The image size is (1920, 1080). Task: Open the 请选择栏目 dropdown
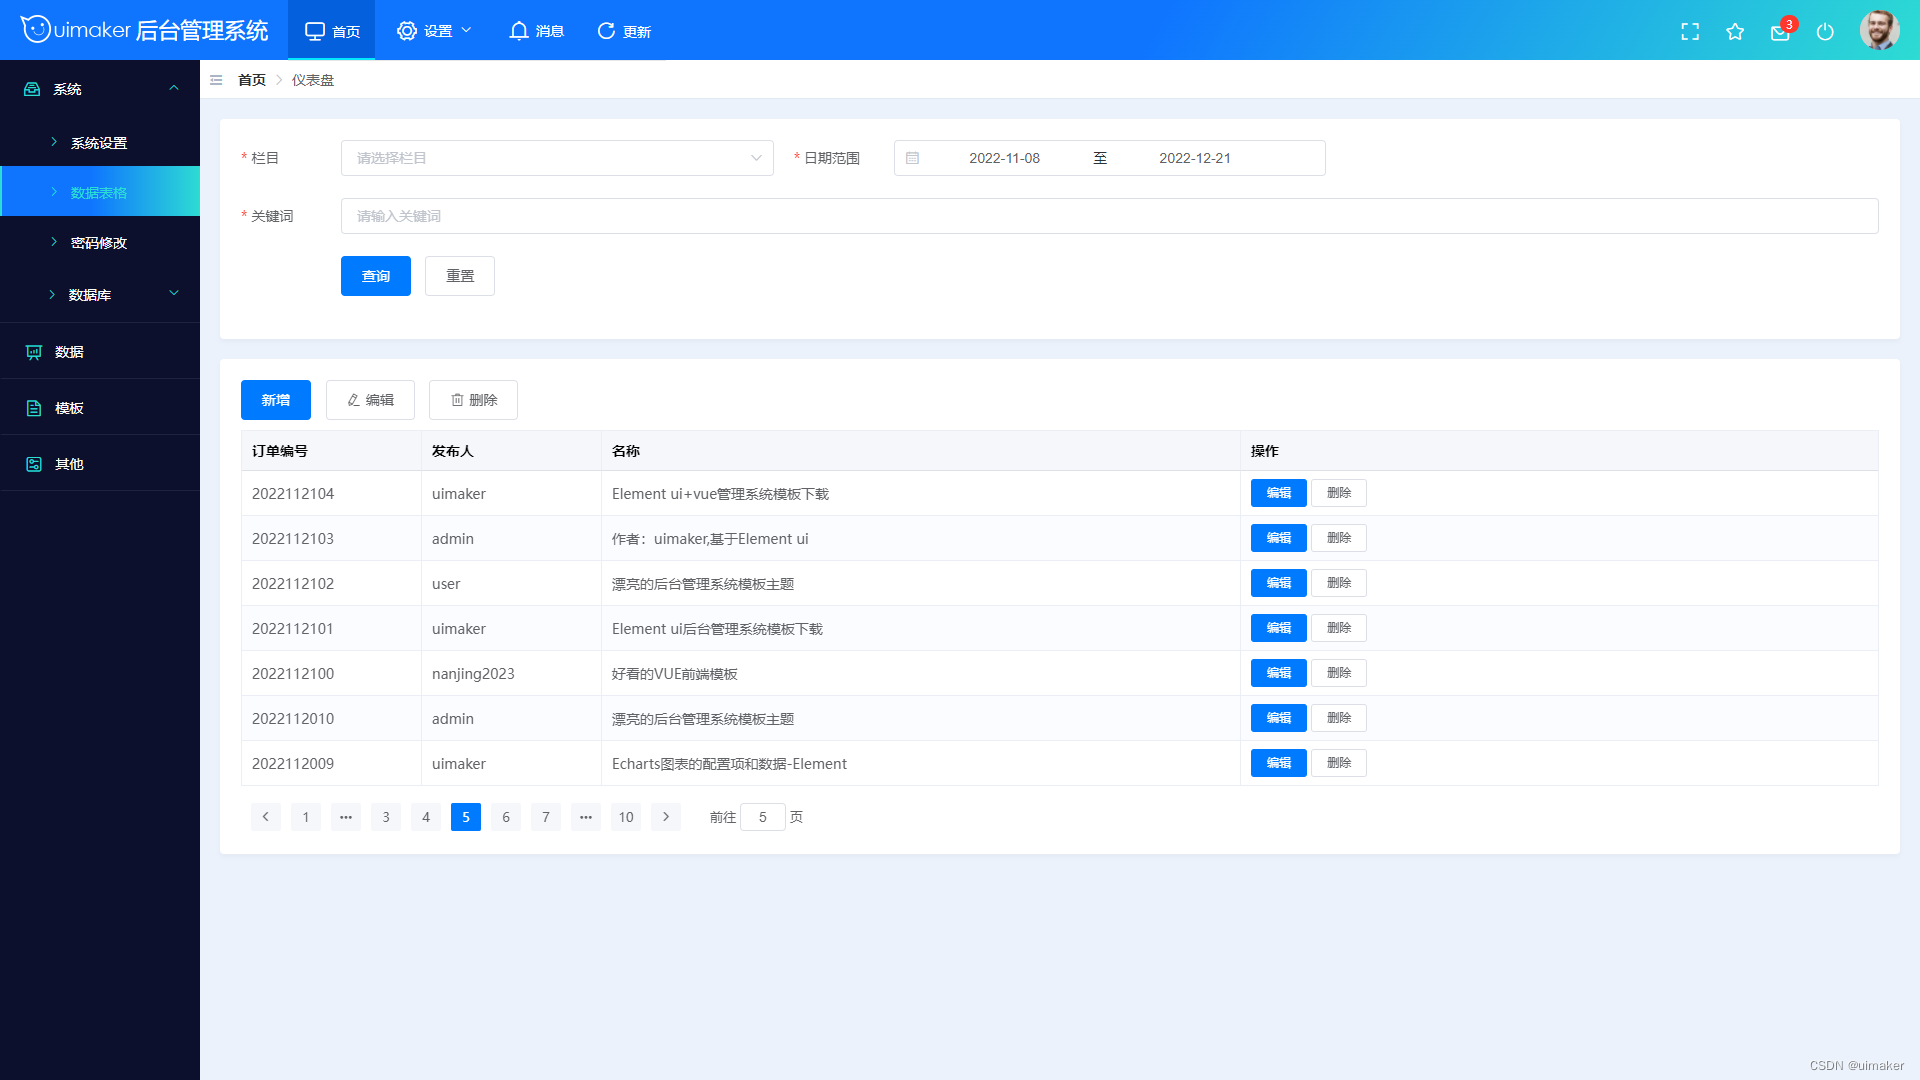pyautogui.click(x=557, y=158)
